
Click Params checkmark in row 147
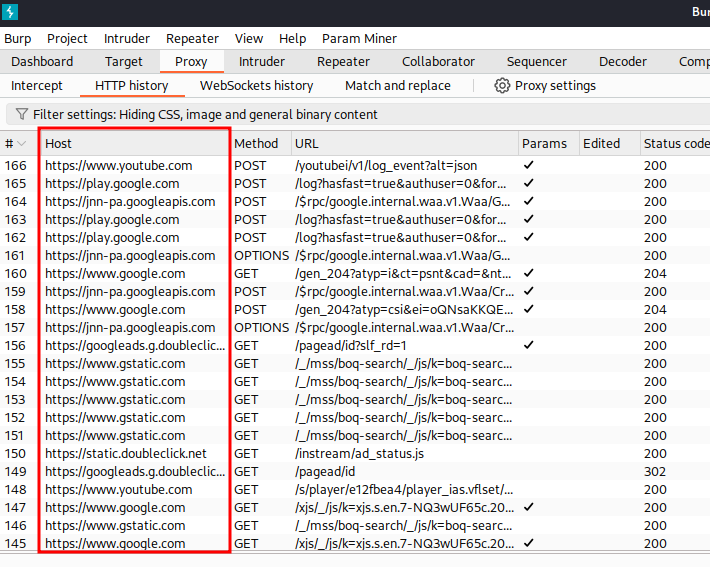pos(528,507)
